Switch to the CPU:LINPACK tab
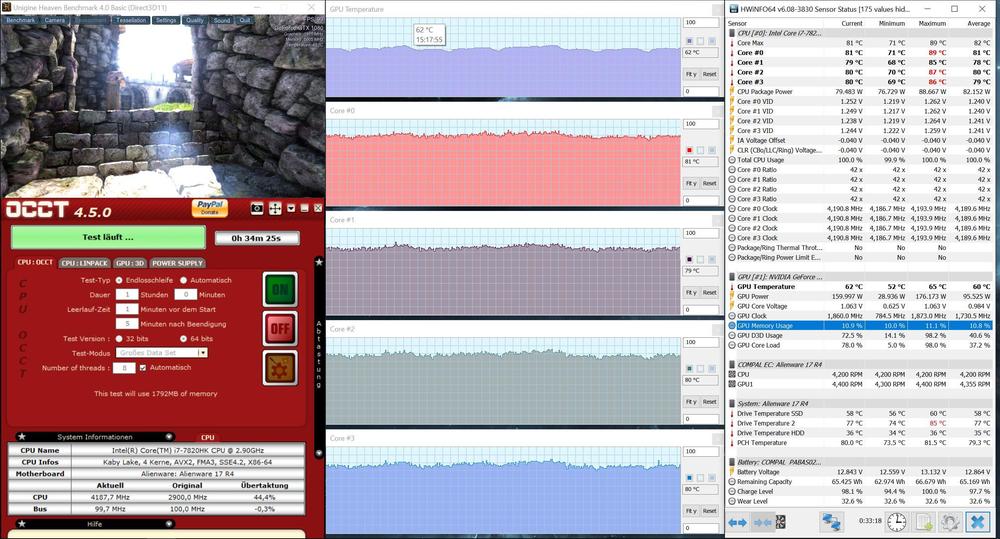The height and width of the screenshot is (539, 1000). coord(83,263)
